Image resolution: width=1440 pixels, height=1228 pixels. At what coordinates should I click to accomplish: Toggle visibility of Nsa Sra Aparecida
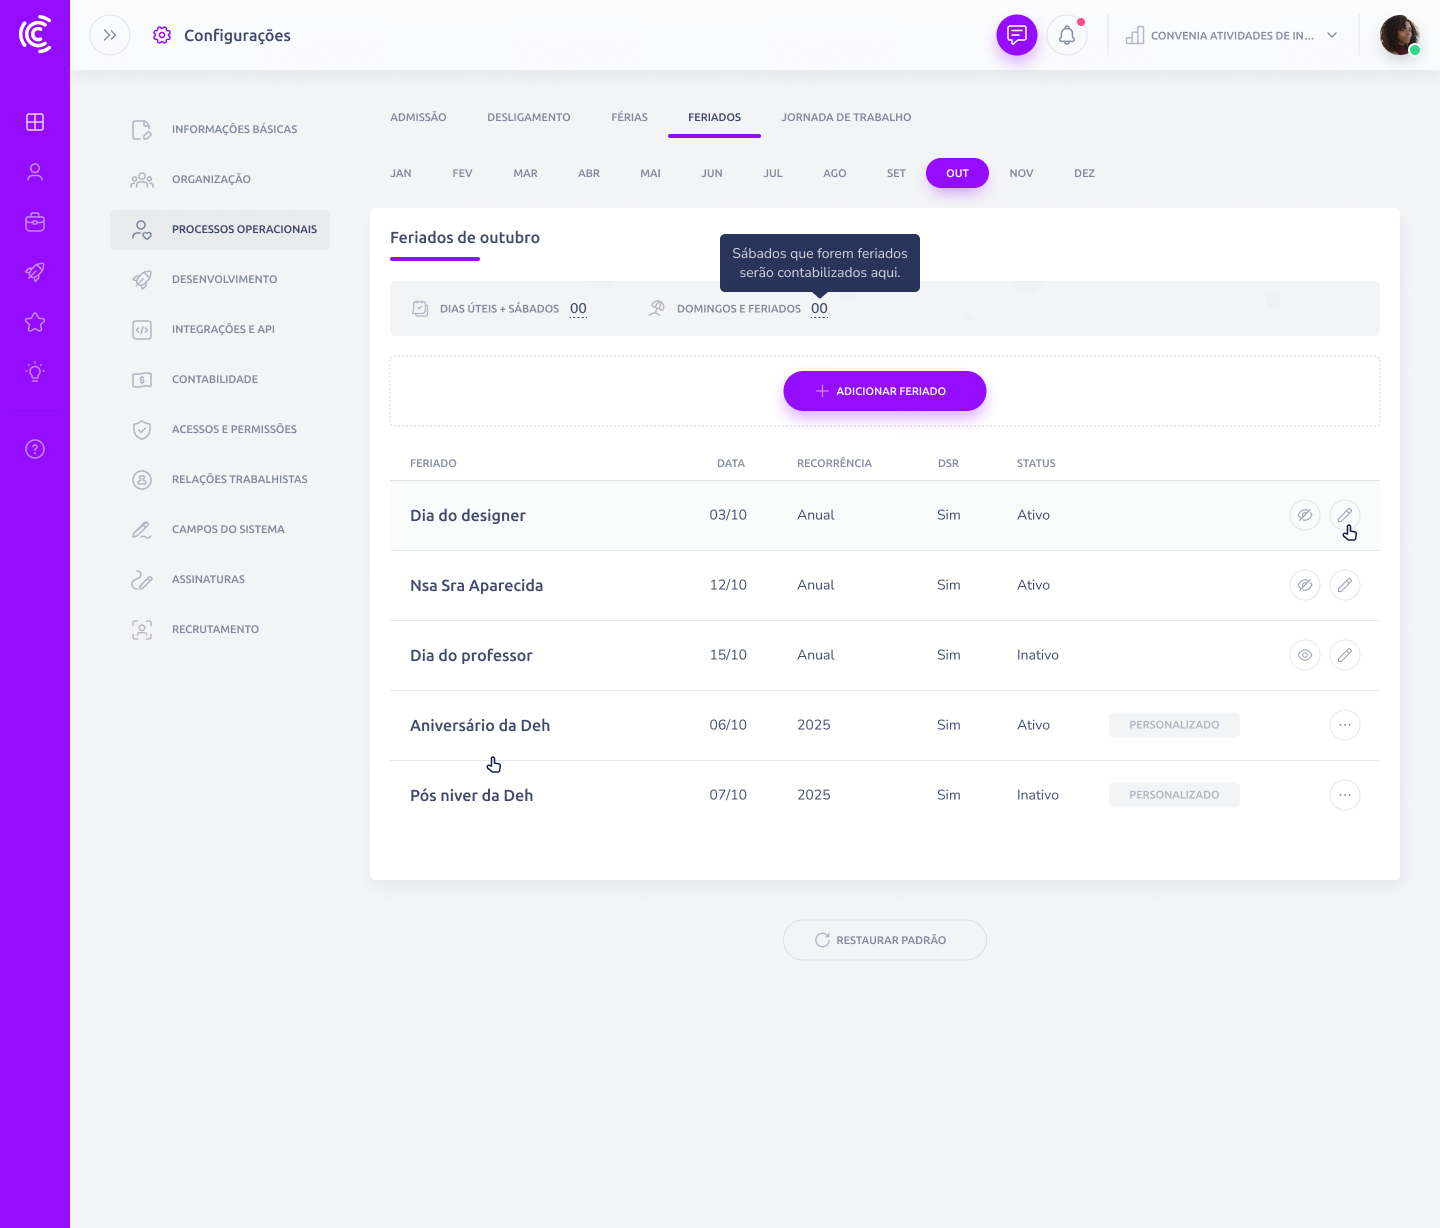click(x=1304, y=585)
